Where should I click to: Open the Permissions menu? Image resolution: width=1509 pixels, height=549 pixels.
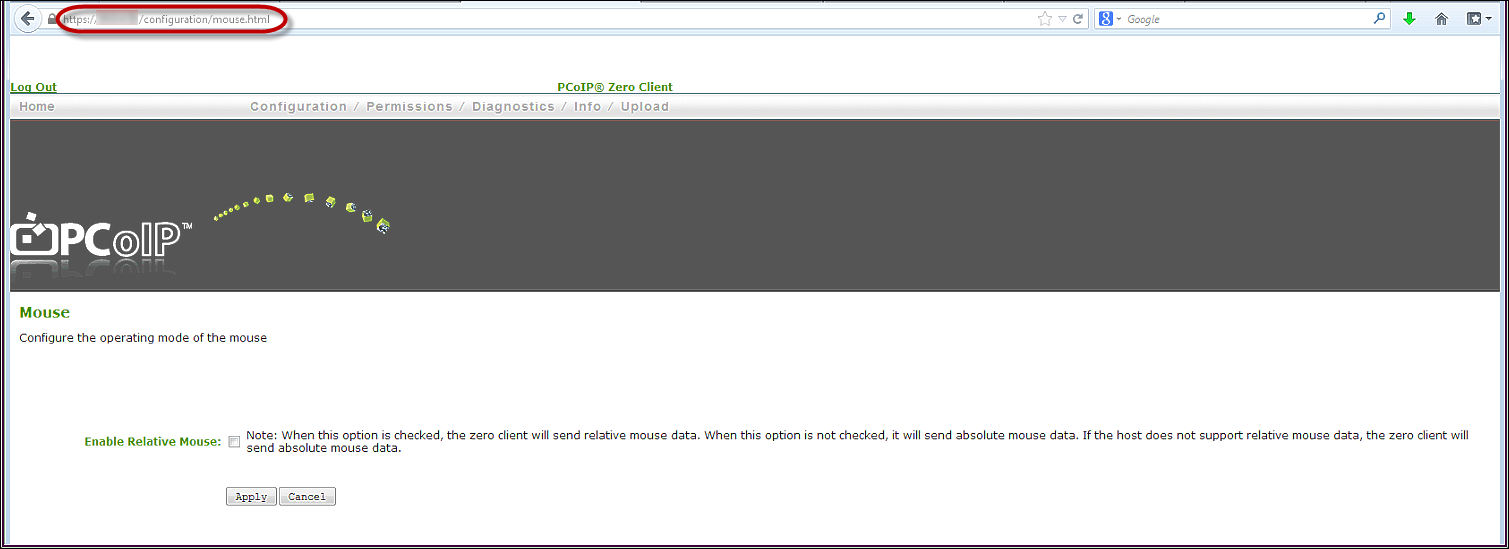click(409, 106)
